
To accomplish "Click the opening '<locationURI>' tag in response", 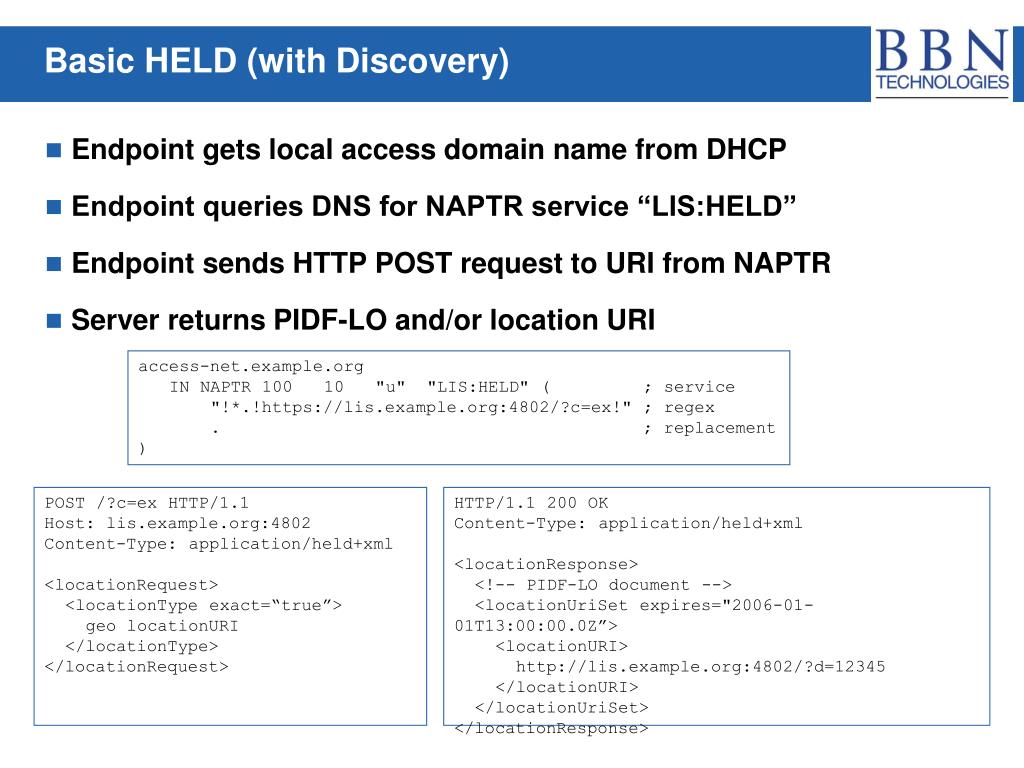I will [x=562, y=647].
